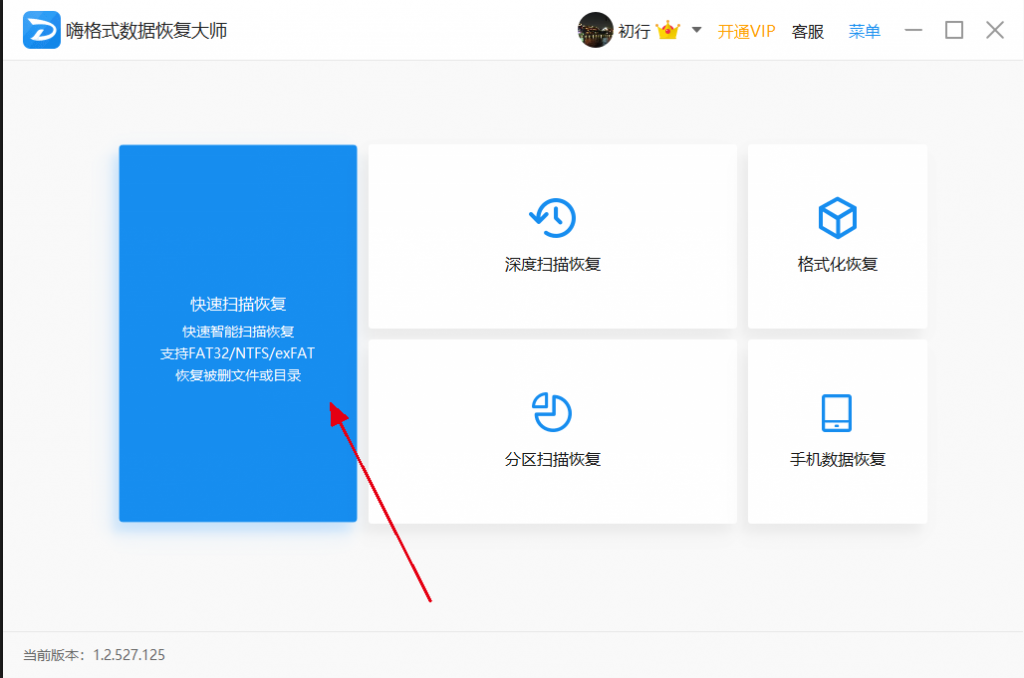Click the 开通VIP link
The image size is (1024, 678).
tap(746, 31)
